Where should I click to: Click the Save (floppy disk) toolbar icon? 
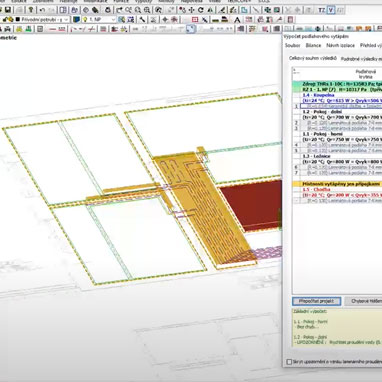7,10
